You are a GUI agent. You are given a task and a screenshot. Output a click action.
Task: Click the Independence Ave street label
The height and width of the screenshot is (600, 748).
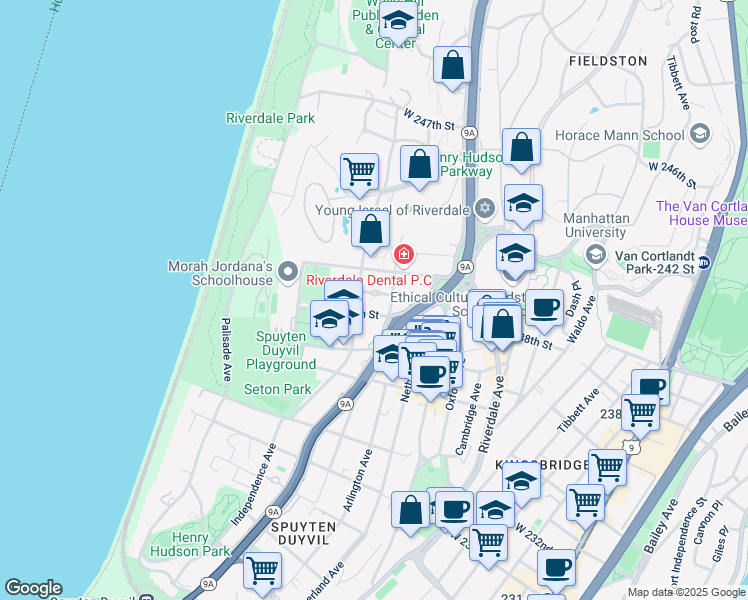pyautogui.click(x=254, y=485)
